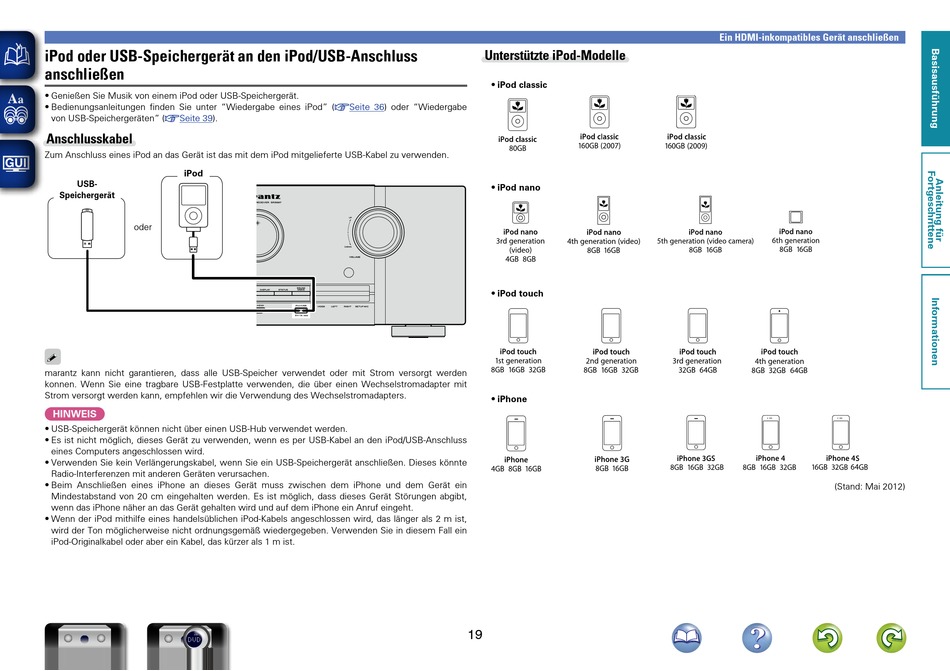Follow the "Seite 39" link
Screen dimensions: 950x671
pyautogui.click(x=195, y=119)
